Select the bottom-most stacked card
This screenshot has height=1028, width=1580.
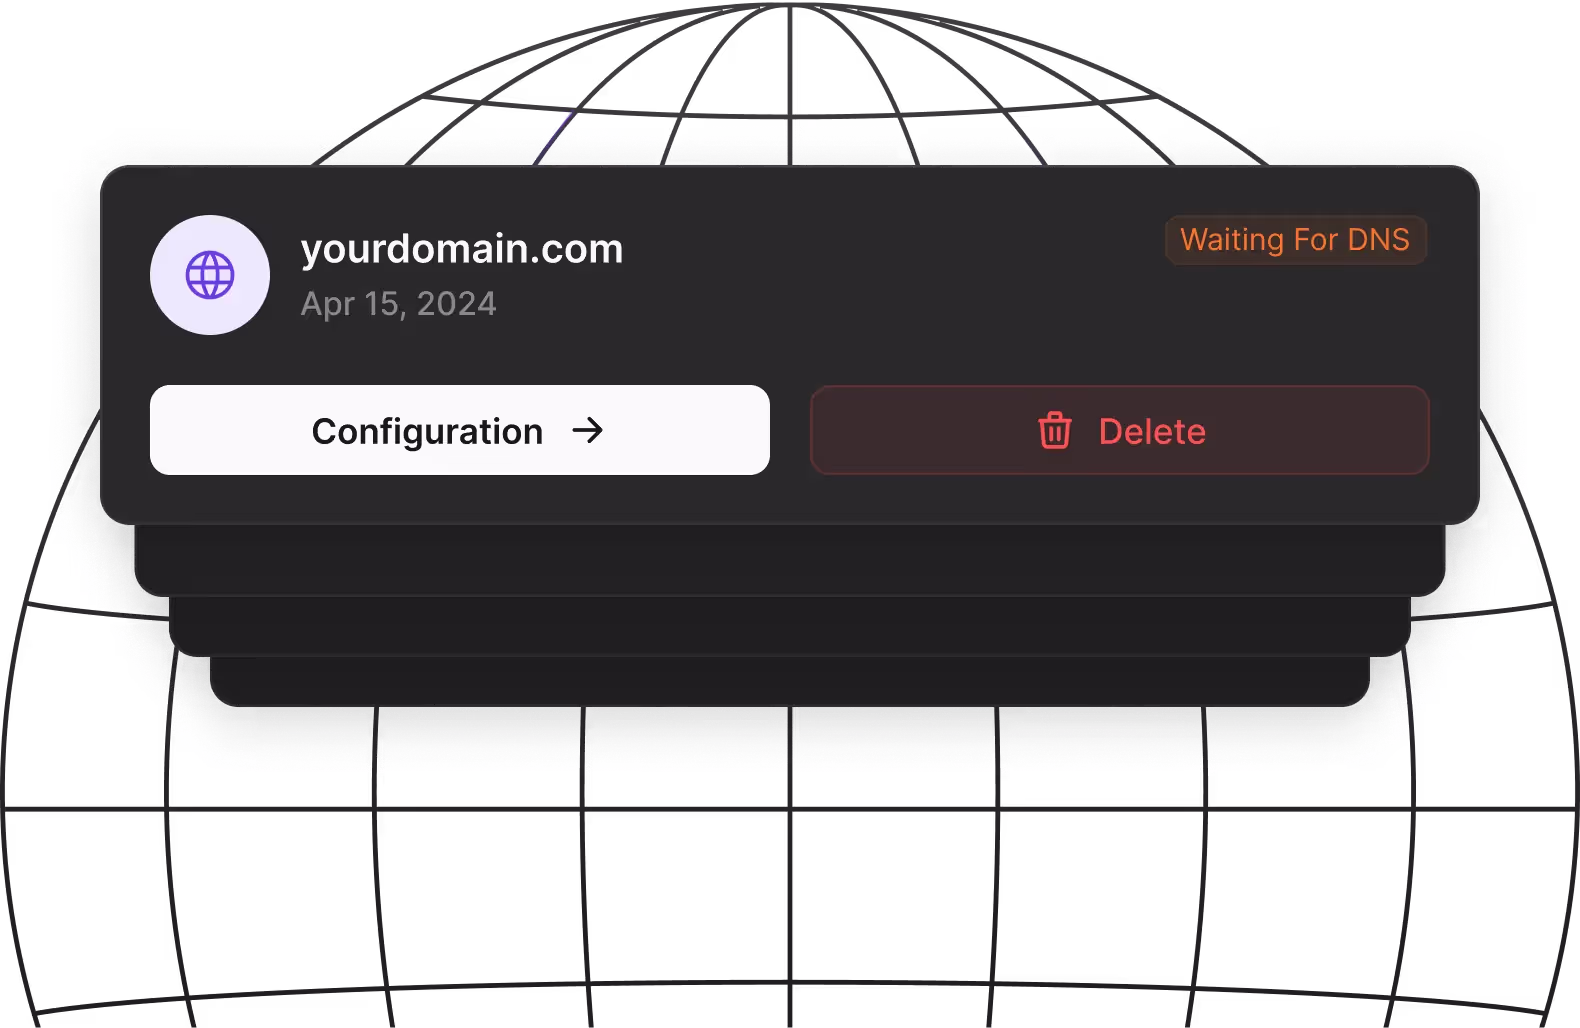[x=789, y=682]
